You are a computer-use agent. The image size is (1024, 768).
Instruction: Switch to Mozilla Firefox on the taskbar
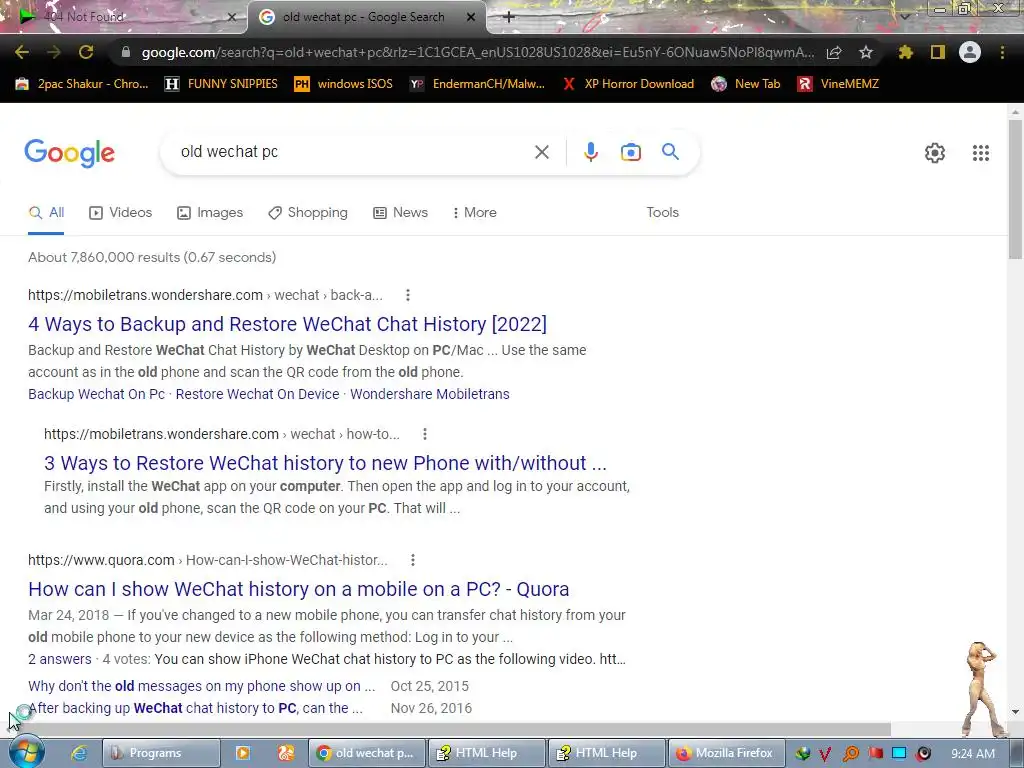click(725, 753)
